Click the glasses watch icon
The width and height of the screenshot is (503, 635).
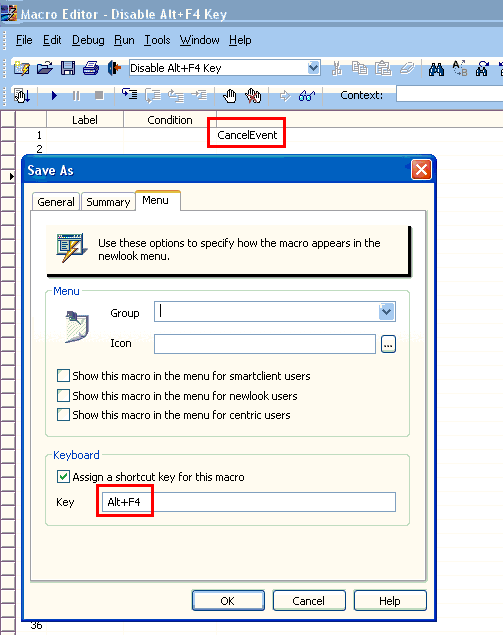click(307, 96)
